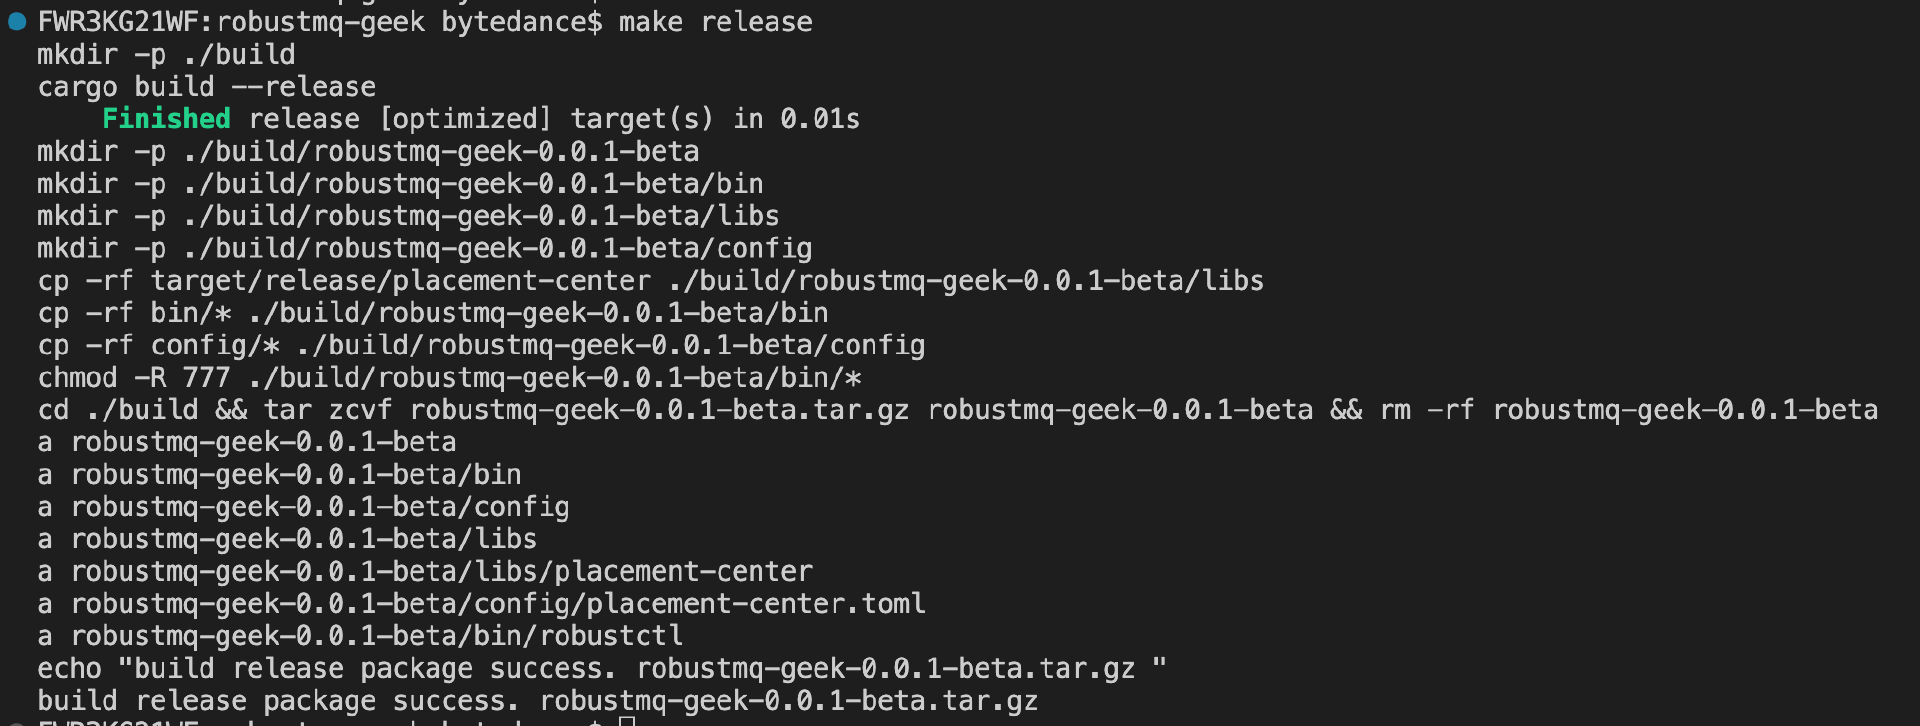1920x726 pixels.
Task: Click the 'mkdir -p ./build' line
Action: tap(166, 54)
